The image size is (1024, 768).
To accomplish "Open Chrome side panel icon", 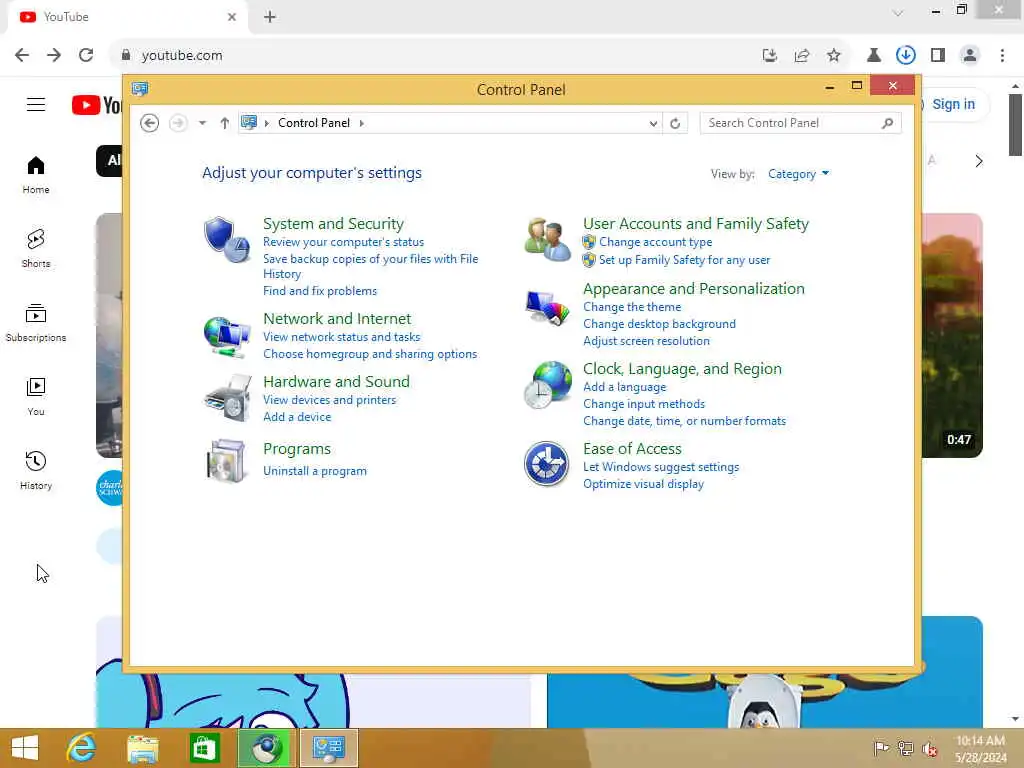I will 938,55.
